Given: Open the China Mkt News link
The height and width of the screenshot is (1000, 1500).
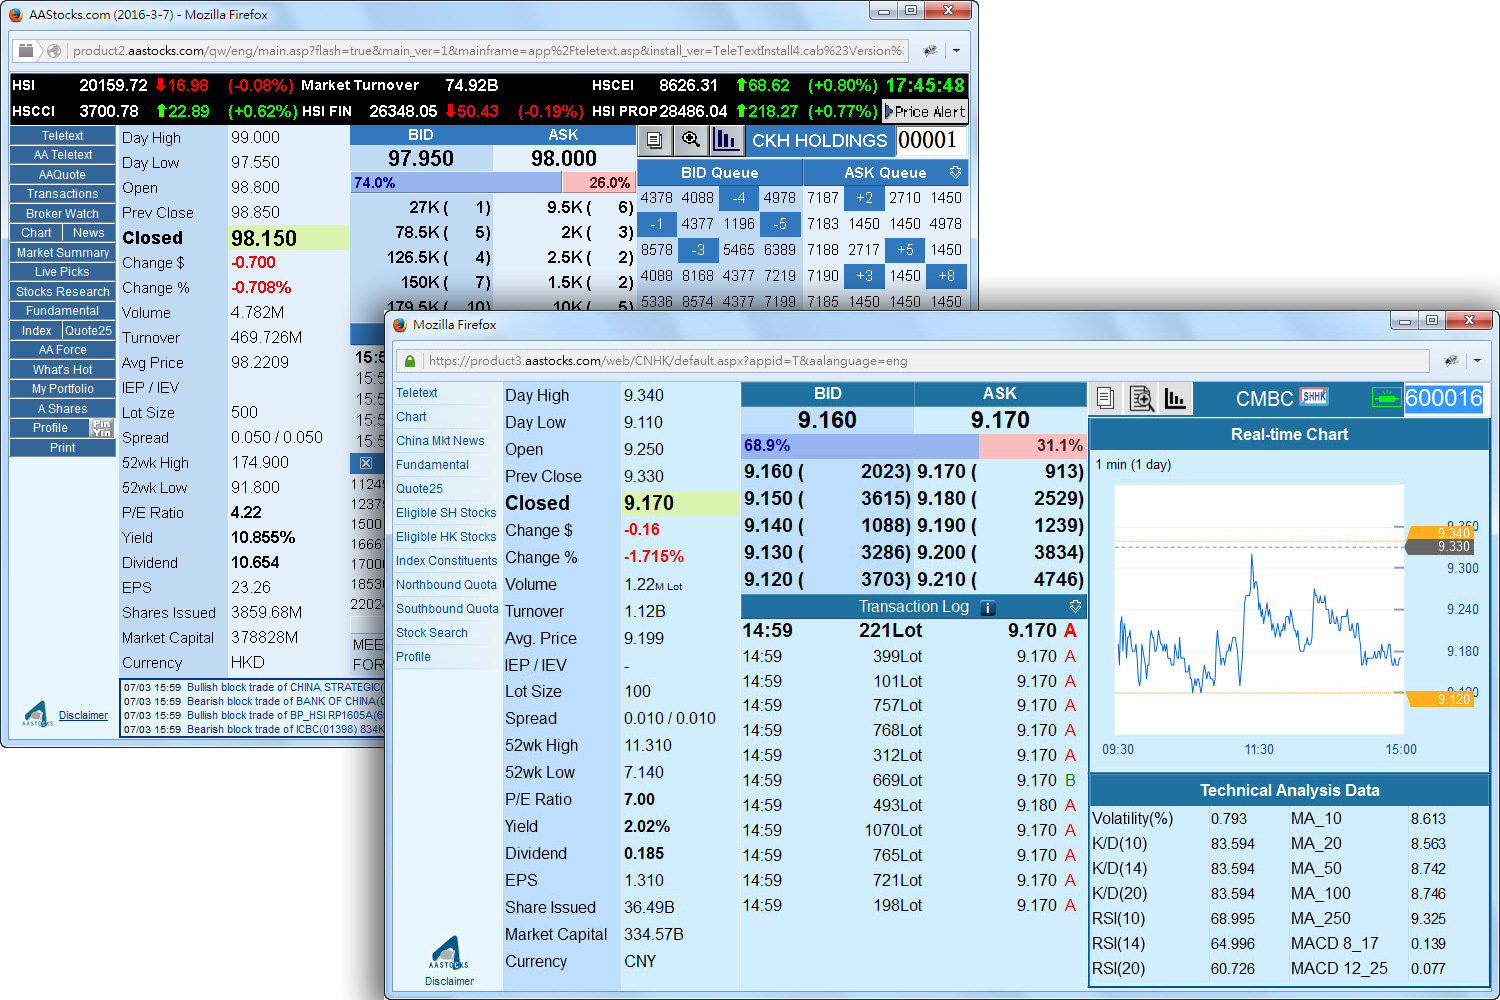Looking at the screenshot, I should [440, 441].
